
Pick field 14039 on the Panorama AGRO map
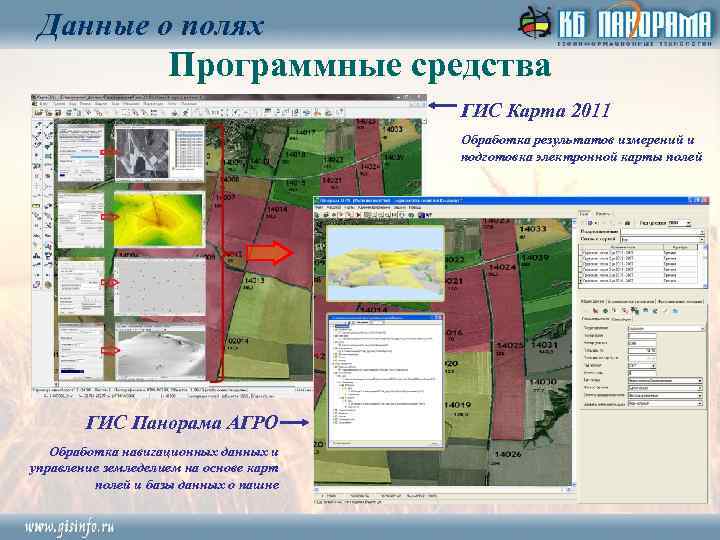coord(535,257)
